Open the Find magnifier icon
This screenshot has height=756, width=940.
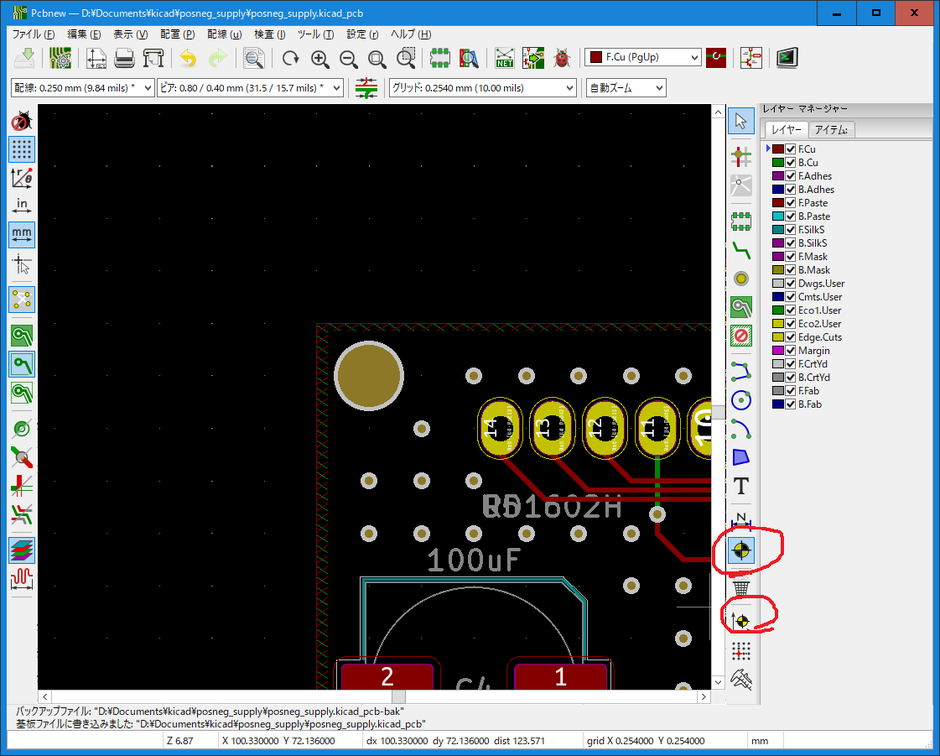254,58
